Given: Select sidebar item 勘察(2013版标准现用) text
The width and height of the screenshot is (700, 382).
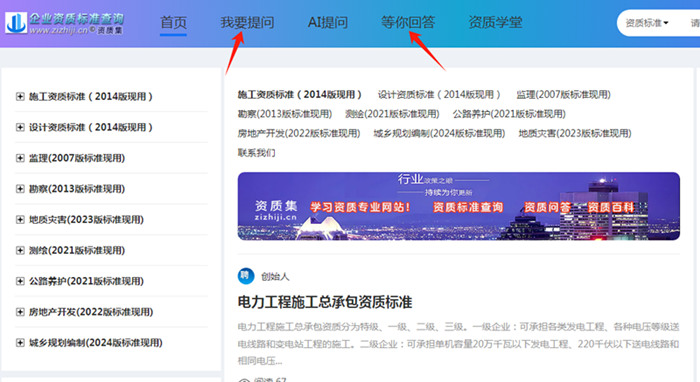Looking at the screenshot, I should 77,189.
